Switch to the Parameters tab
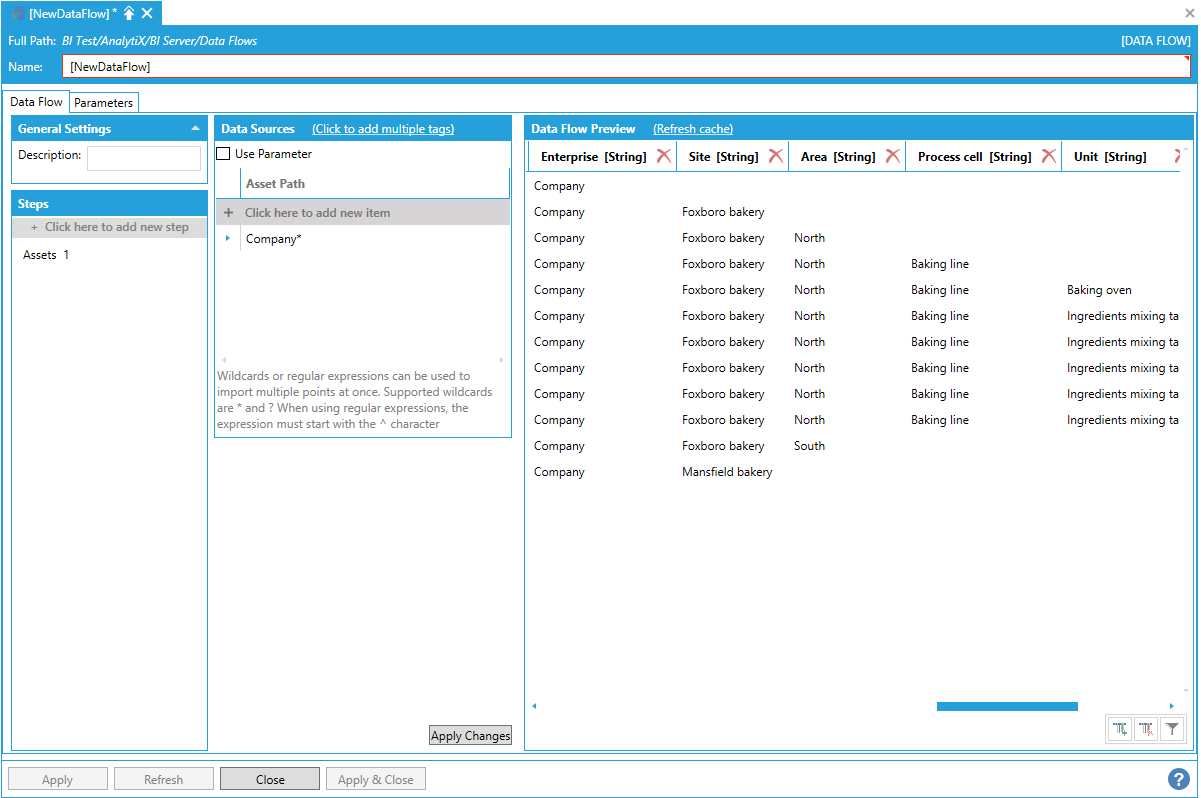 point(104,103)
